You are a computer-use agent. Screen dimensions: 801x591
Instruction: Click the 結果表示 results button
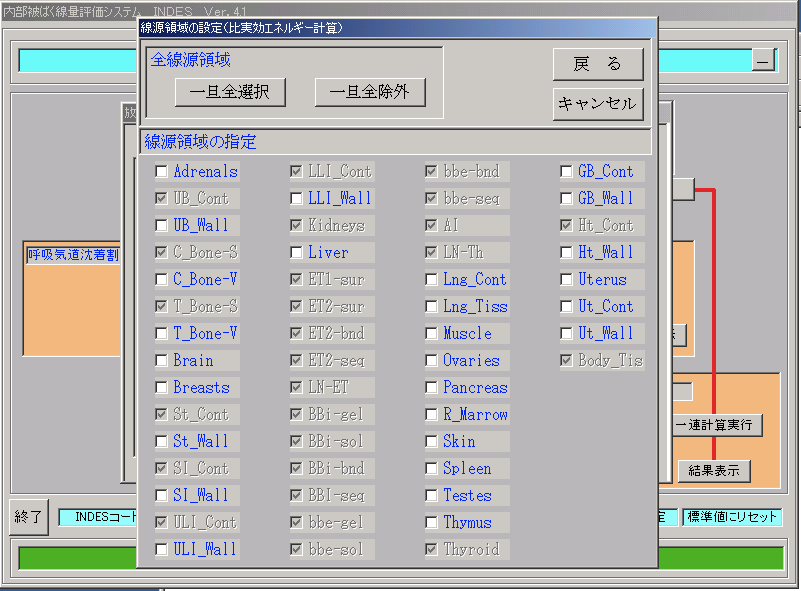click(713, 471)
